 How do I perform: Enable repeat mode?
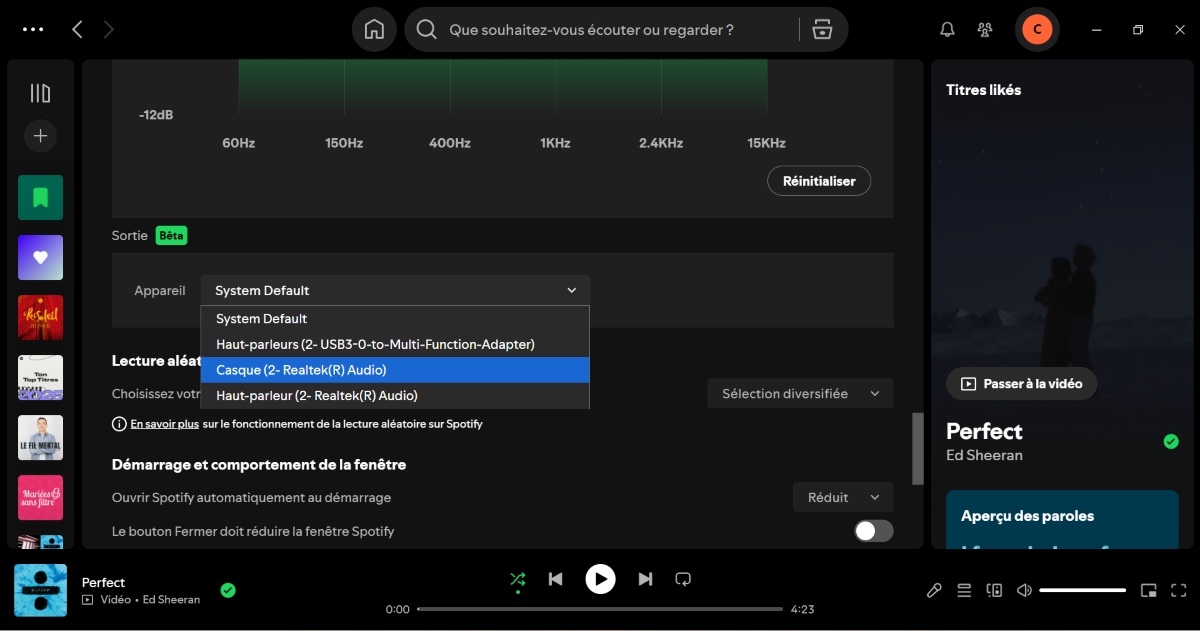[683, 578]
